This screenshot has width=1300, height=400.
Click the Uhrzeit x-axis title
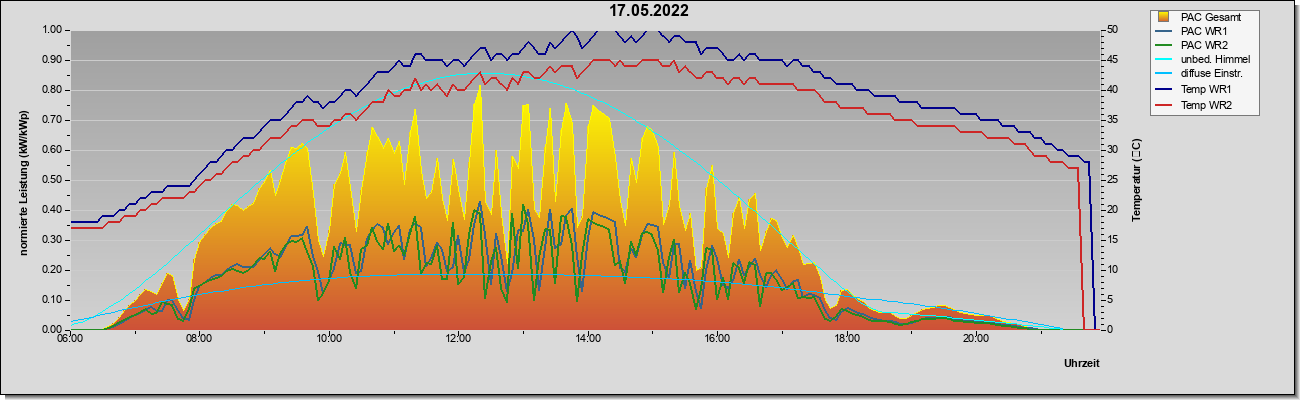click(x=1081, y=364)
